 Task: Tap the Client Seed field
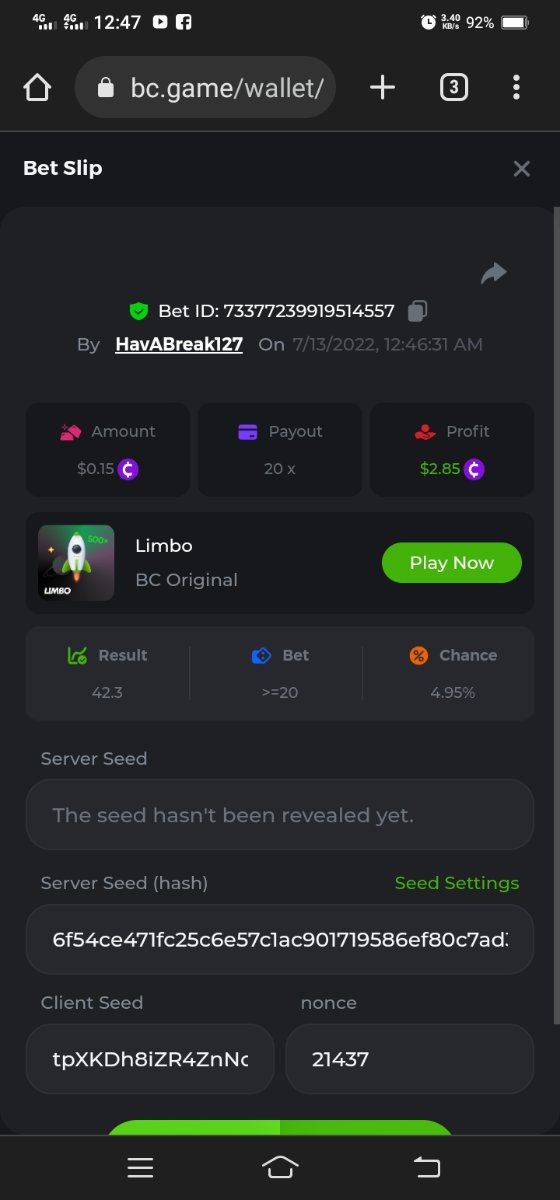coord(150,1059)
